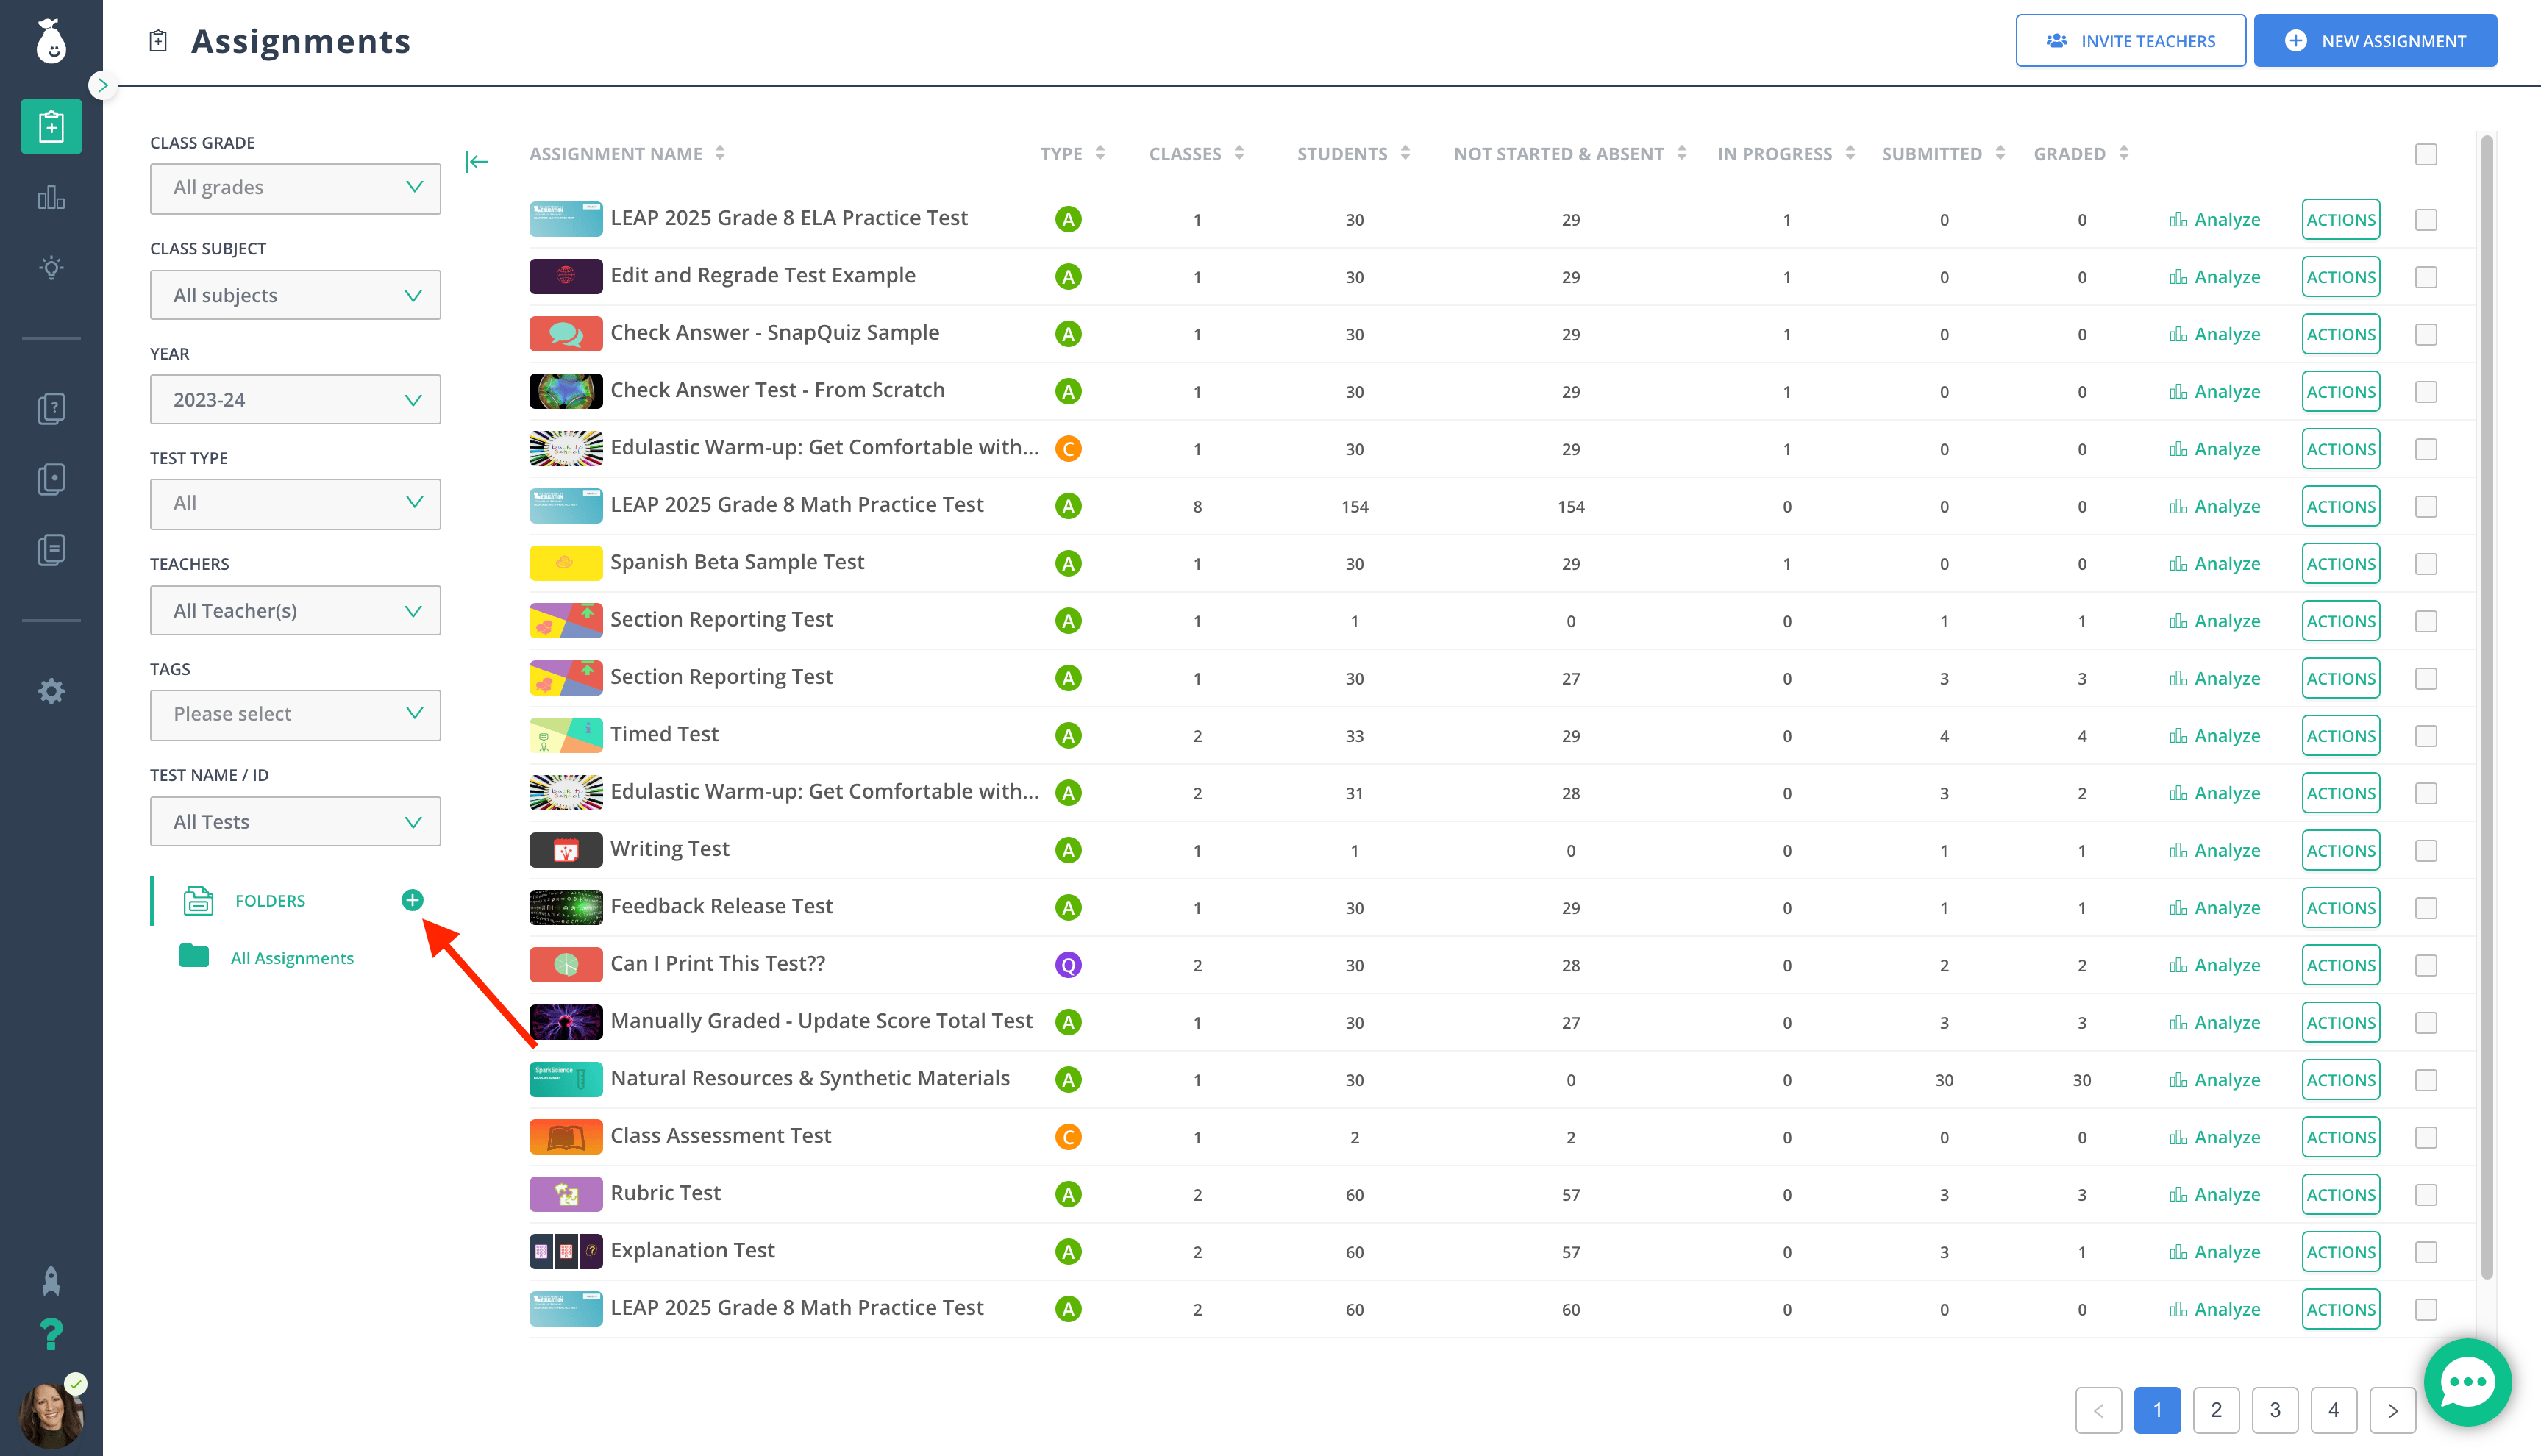Click the lightbulb icon in the sidebar
Image resolution: width=2541 pixels, height=1456 pixels.
pyautogui.click(x=51, y=267)
